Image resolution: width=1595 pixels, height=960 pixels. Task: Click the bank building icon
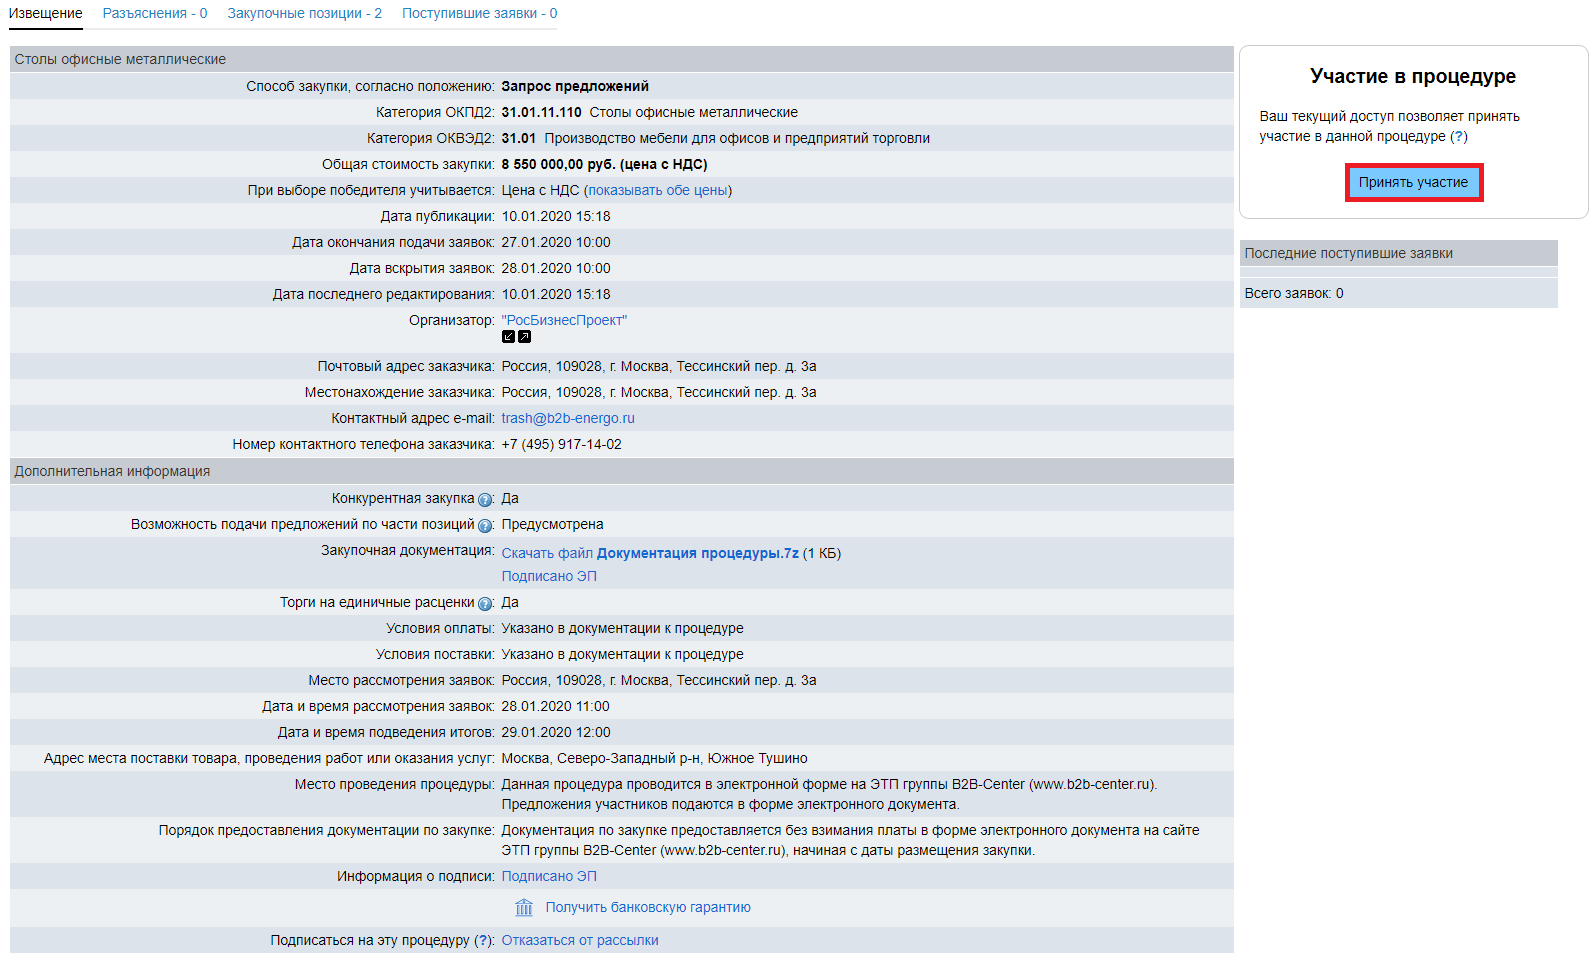(524, 908)
